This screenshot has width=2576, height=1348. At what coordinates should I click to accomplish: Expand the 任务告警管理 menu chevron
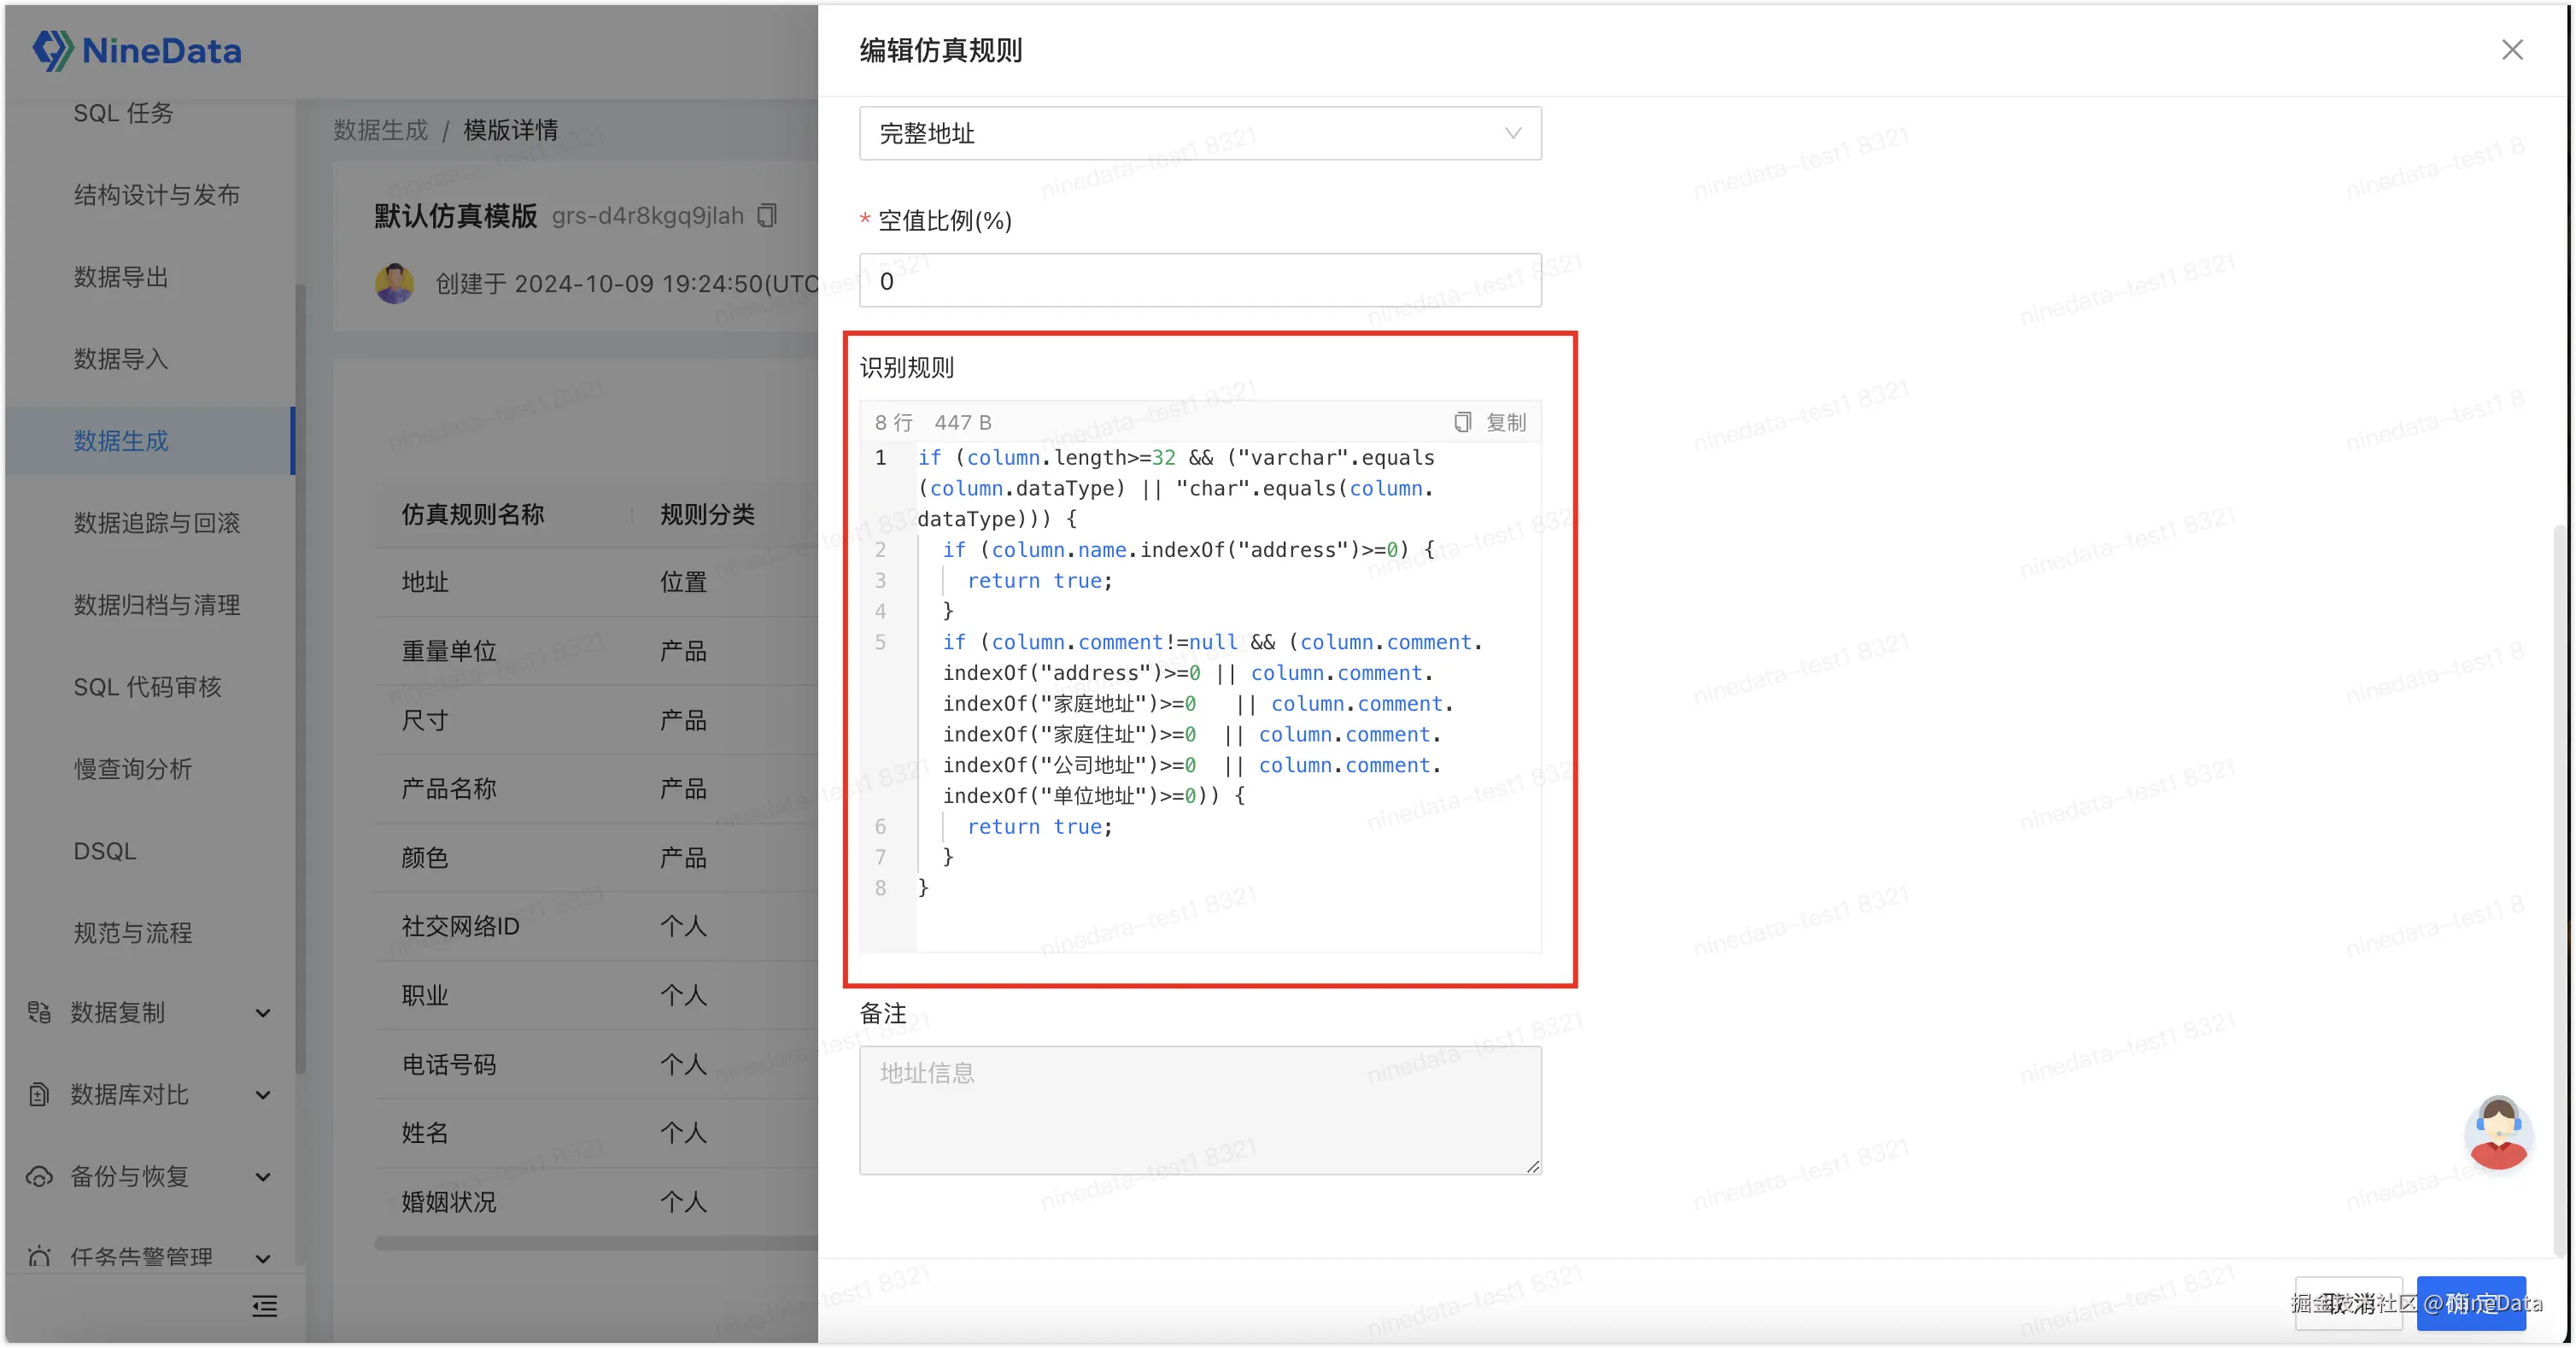click(263, 1258)
